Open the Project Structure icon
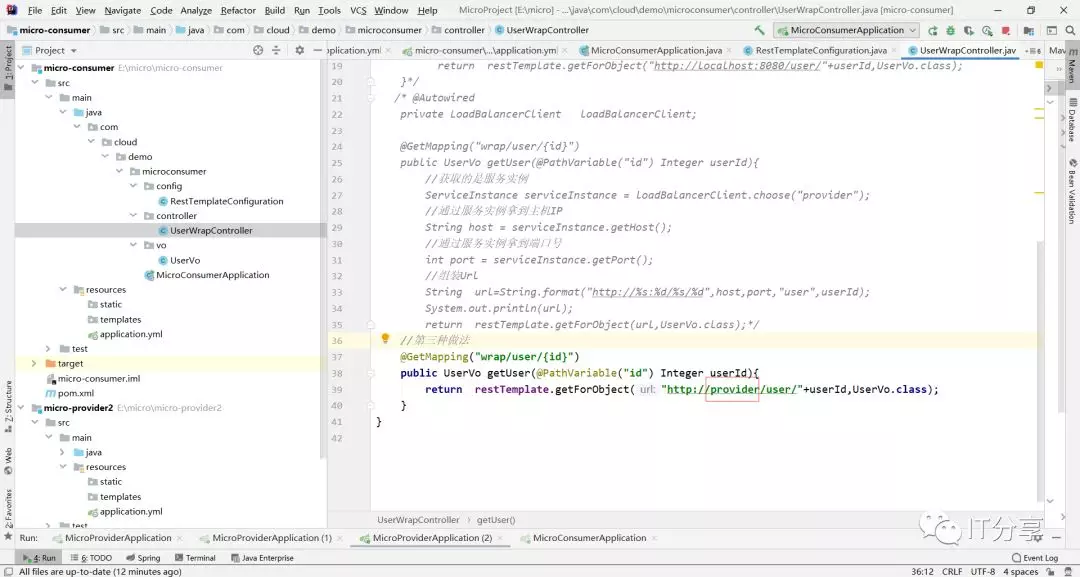This screenshot has width=1080, height=577. 1029,30
